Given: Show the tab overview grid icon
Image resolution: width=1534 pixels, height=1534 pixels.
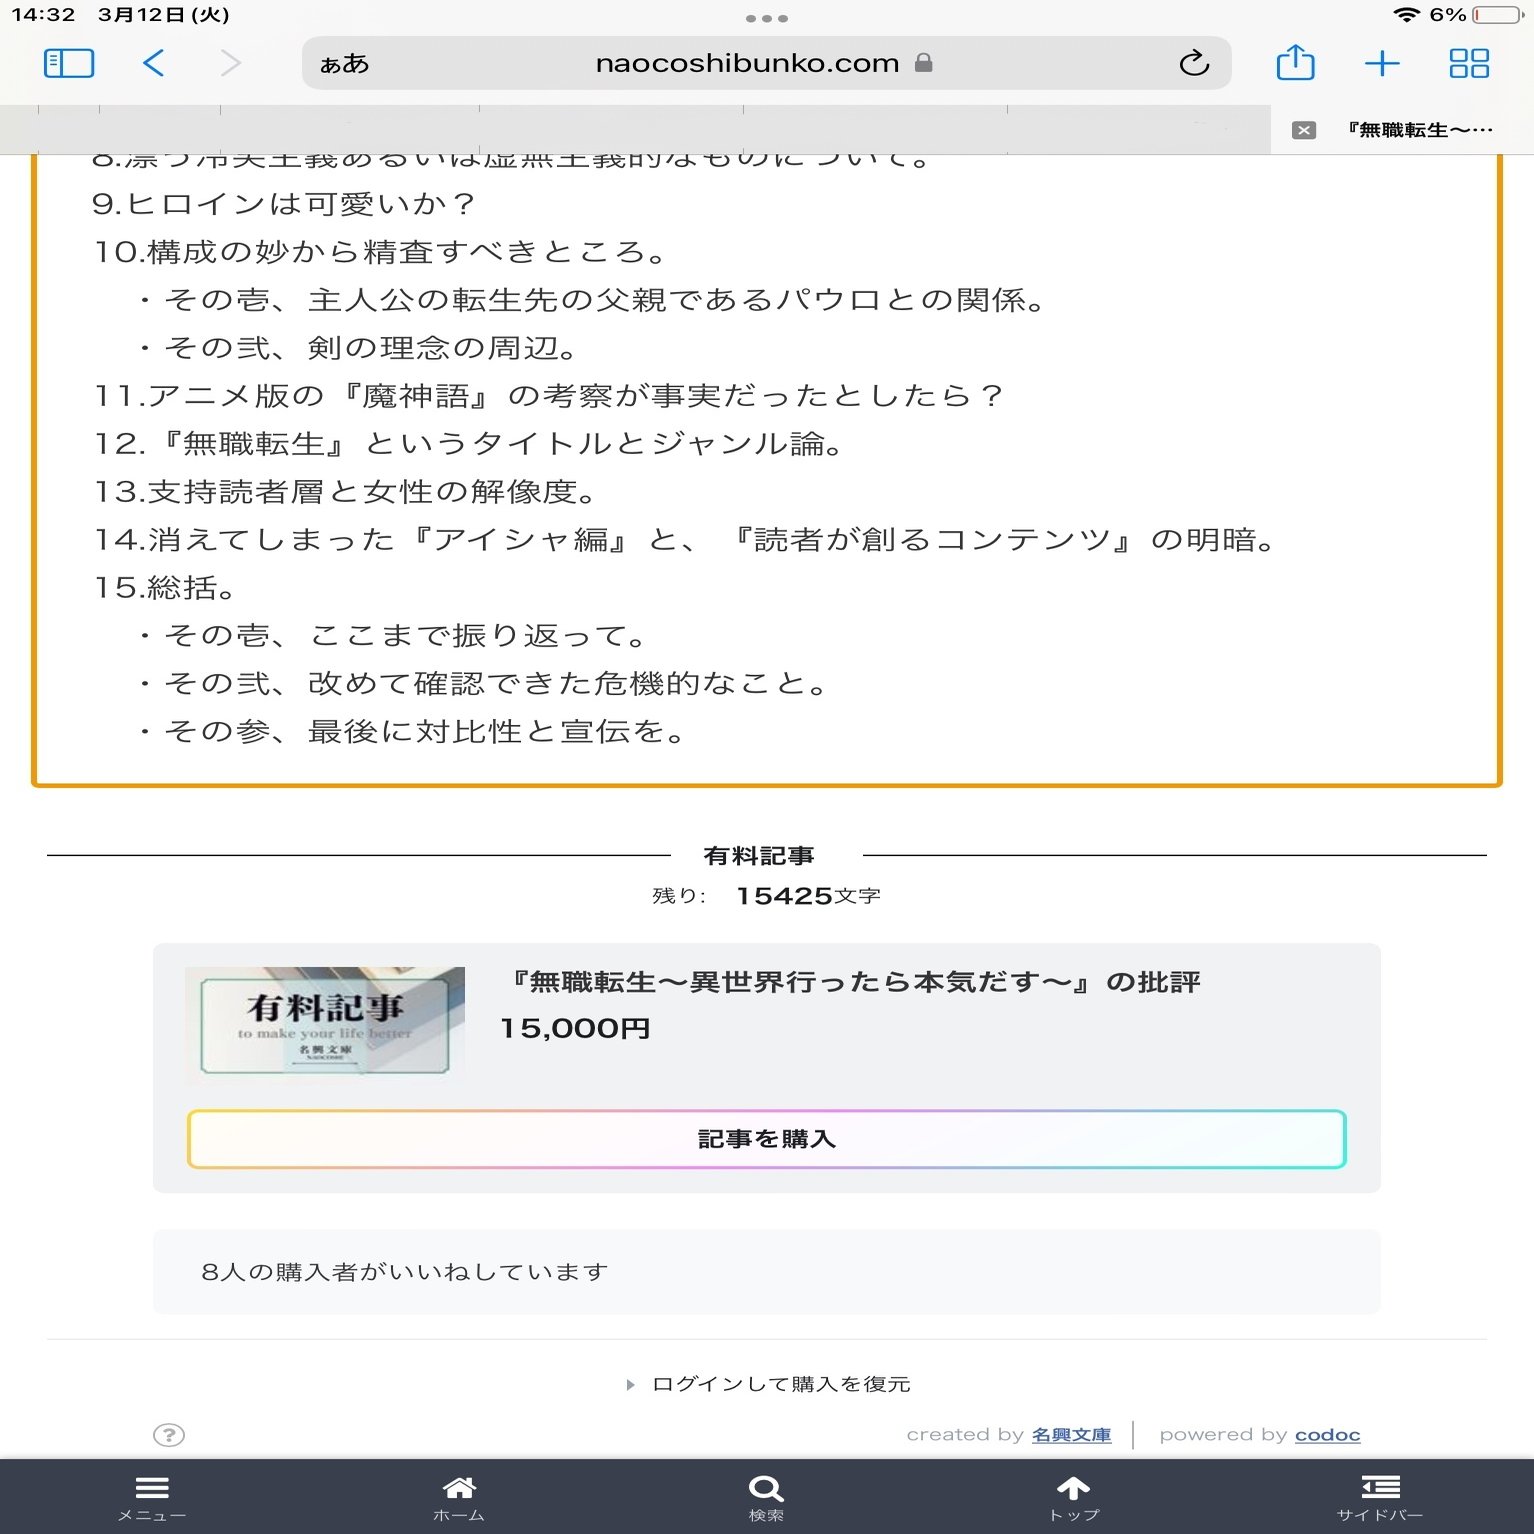Looking at the screenshot, I should click(x=1469, y=64).
